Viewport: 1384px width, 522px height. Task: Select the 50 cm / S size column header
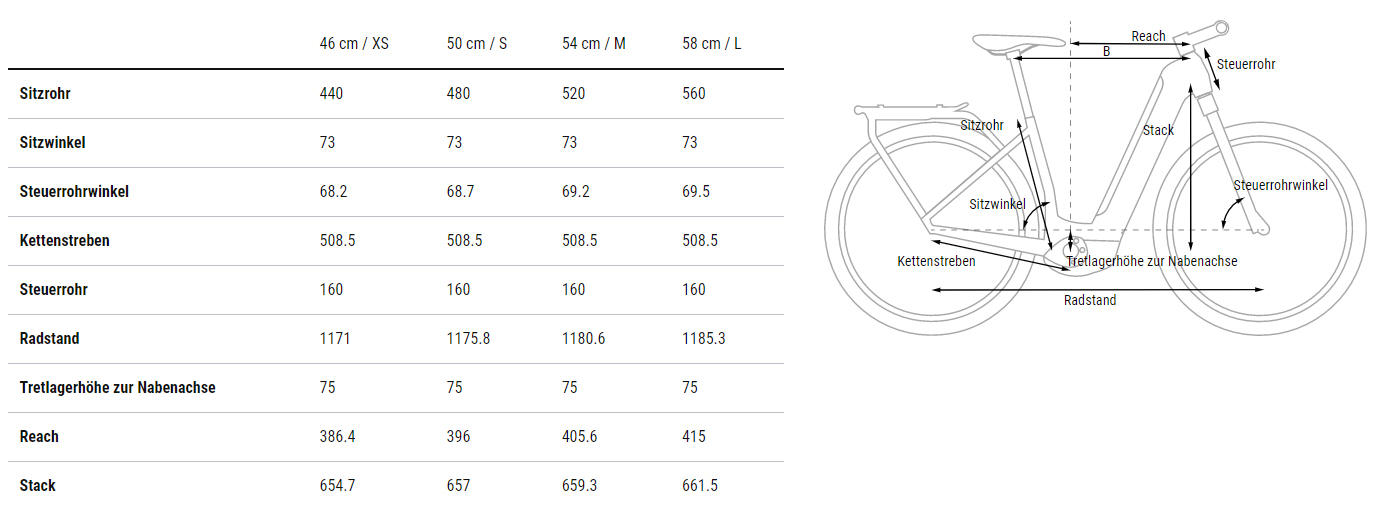pyautogui.click(x=477, y=44)
